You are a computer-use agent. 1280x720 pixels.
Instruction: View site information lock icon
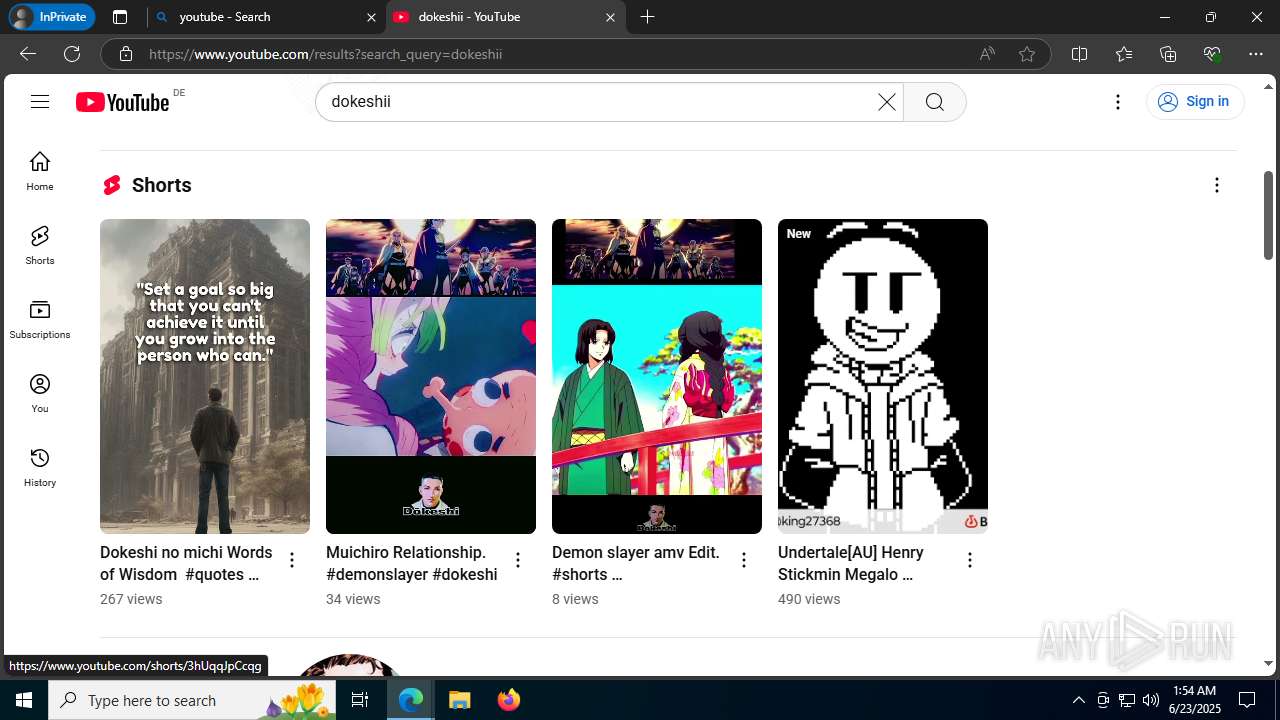(x=125, y=54)
